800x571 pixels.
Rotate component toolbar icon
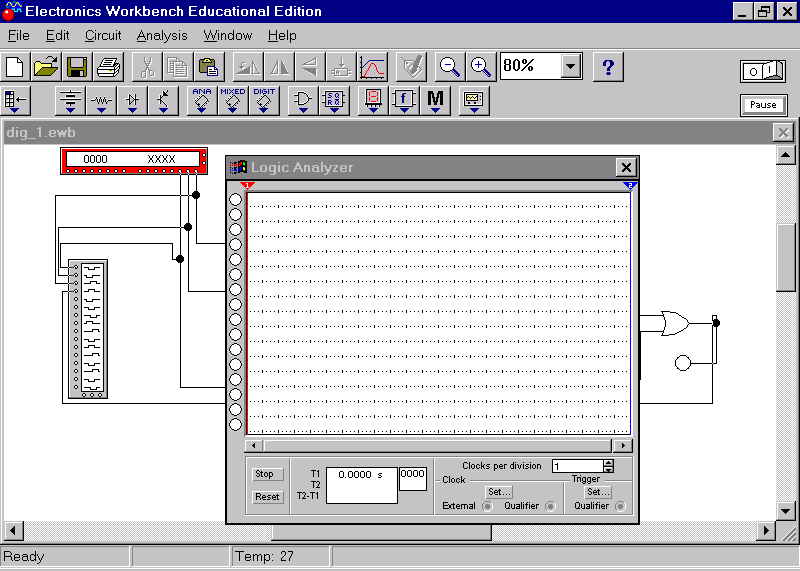click(248, 67)
